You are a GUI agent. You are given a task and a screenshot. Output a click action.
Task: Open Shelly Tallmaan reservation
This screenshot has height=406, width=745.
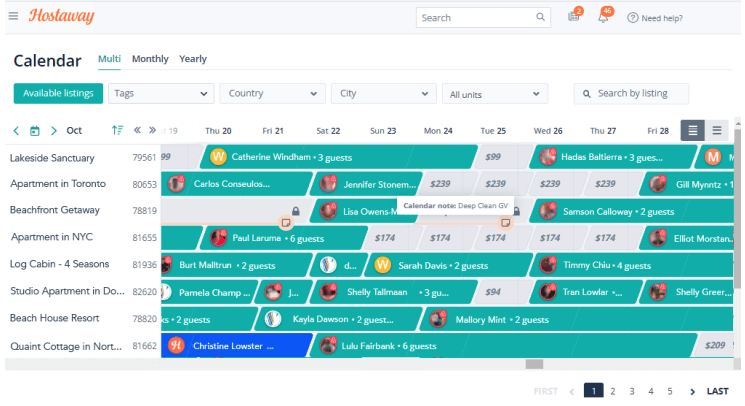(x=393, y=292)
